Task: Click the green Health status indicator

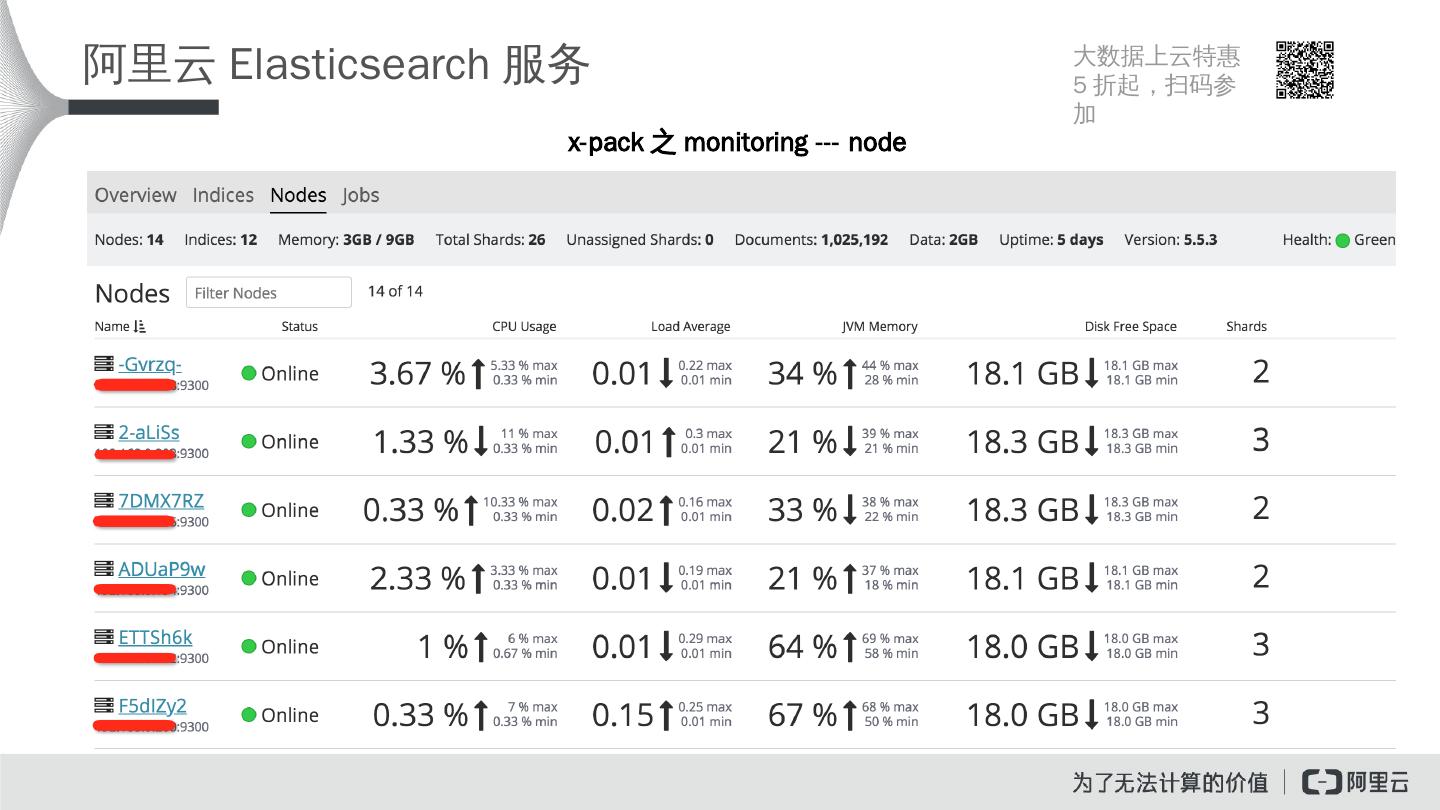Action: [1343, 240]
